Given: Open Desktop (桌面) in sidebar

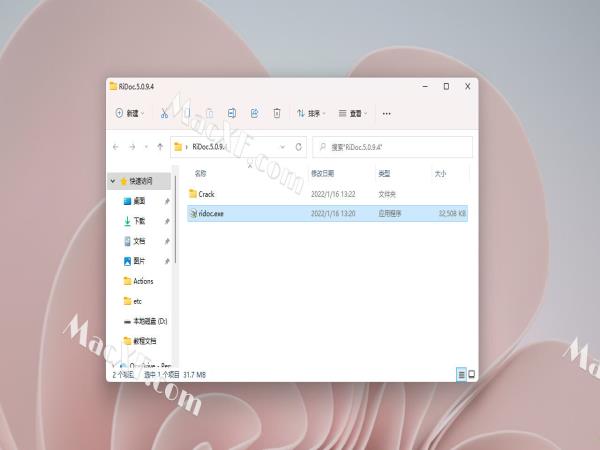Looking at the screenshot, I should (139, 201).
